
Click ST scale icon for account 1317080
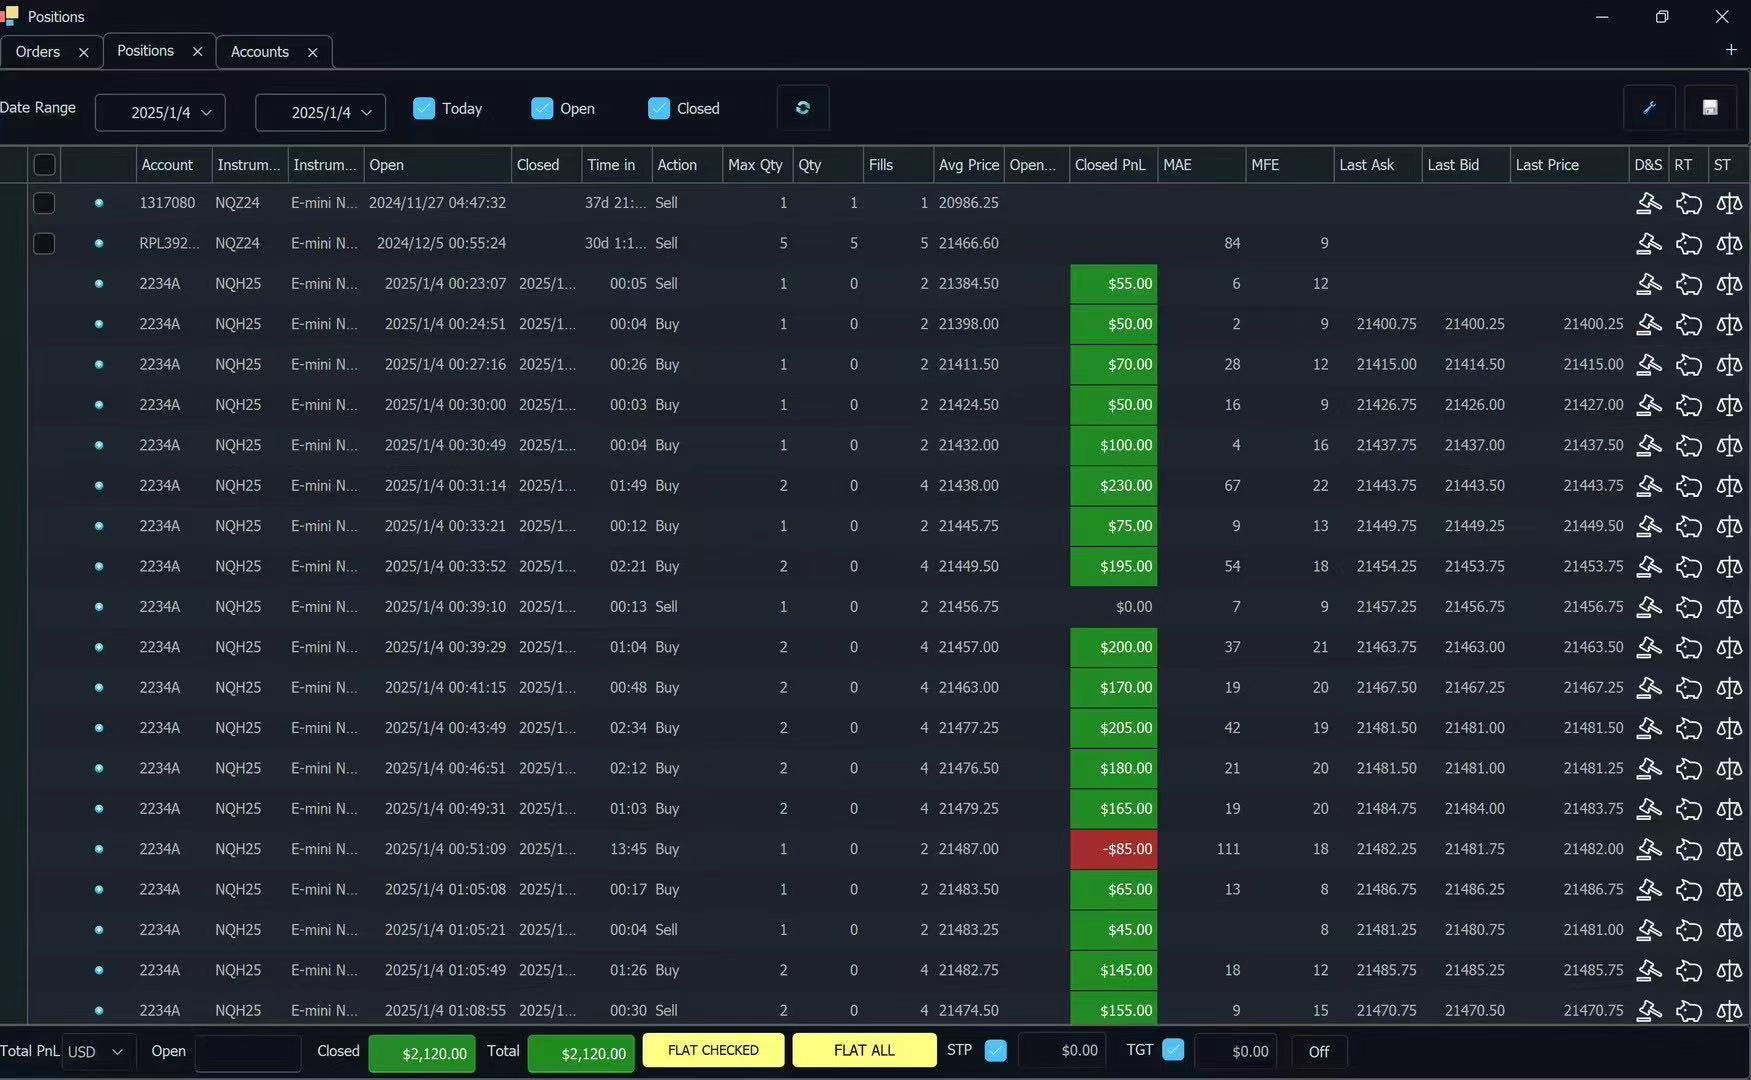[1729, 204]
